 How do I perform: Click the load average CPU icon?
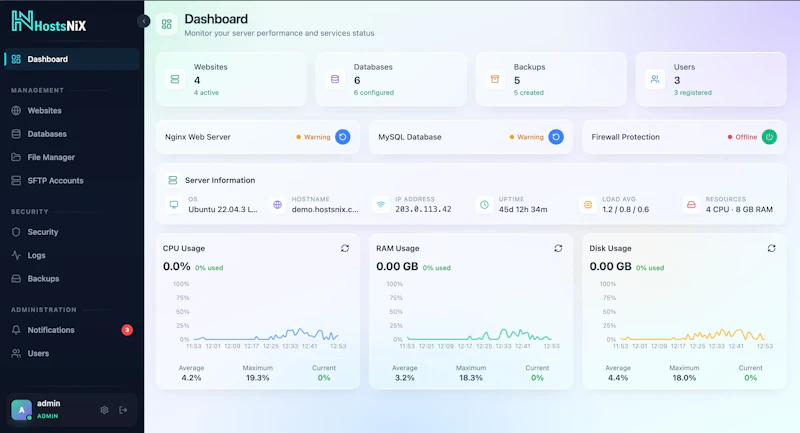[588, 205]
